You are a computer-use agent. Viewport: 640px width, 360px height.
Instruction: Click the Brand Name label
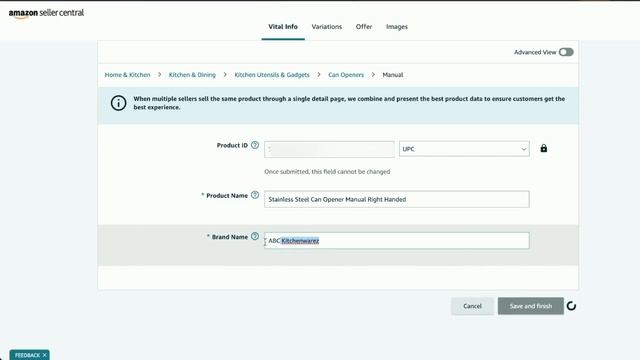230,237
